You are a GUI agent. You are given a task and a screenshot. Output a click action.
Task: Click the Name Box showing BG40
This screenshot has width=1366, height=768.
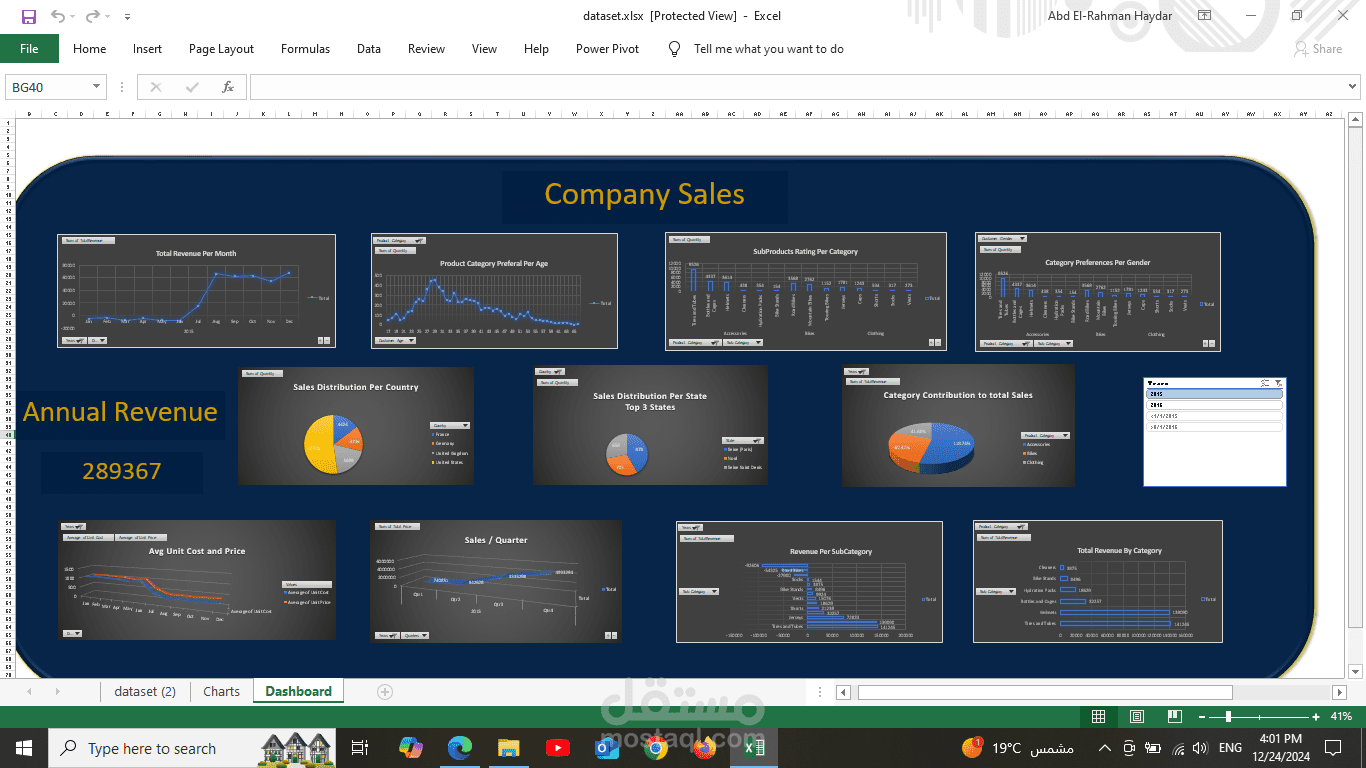(48, 87)
